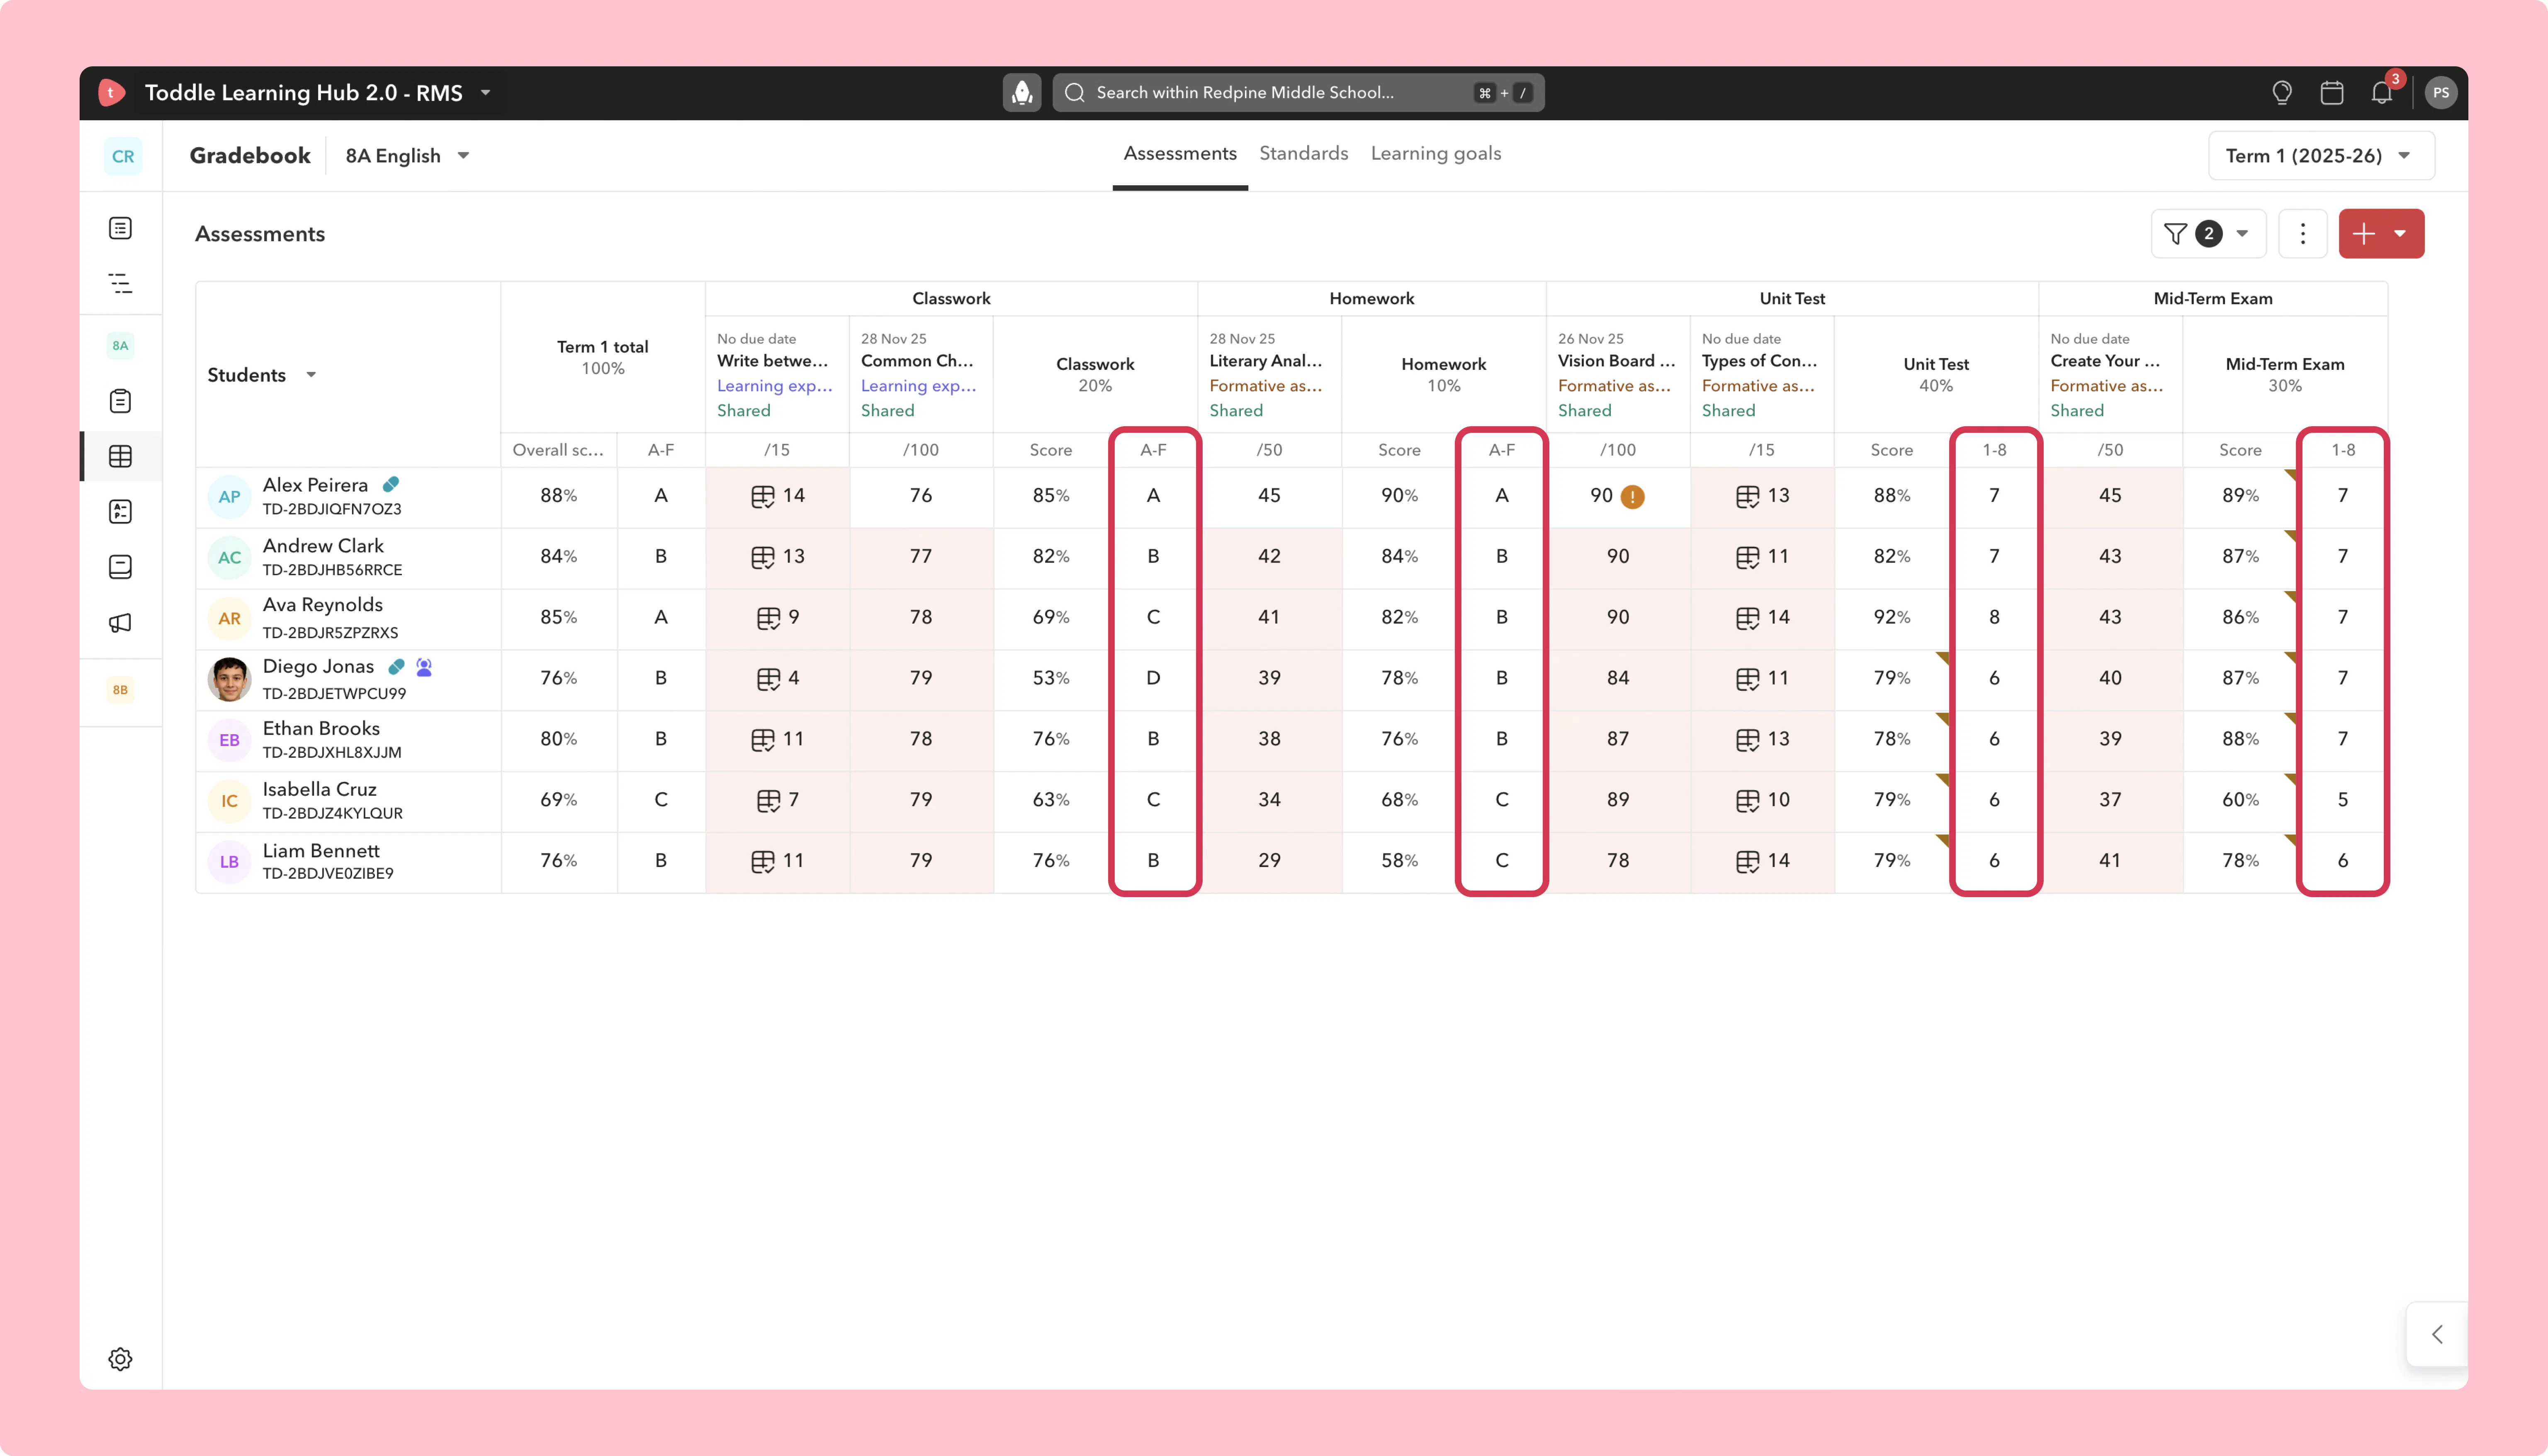
Task: Switch to the Learning goals tab
Action: pyautogui.click(x=1436, y=154)
